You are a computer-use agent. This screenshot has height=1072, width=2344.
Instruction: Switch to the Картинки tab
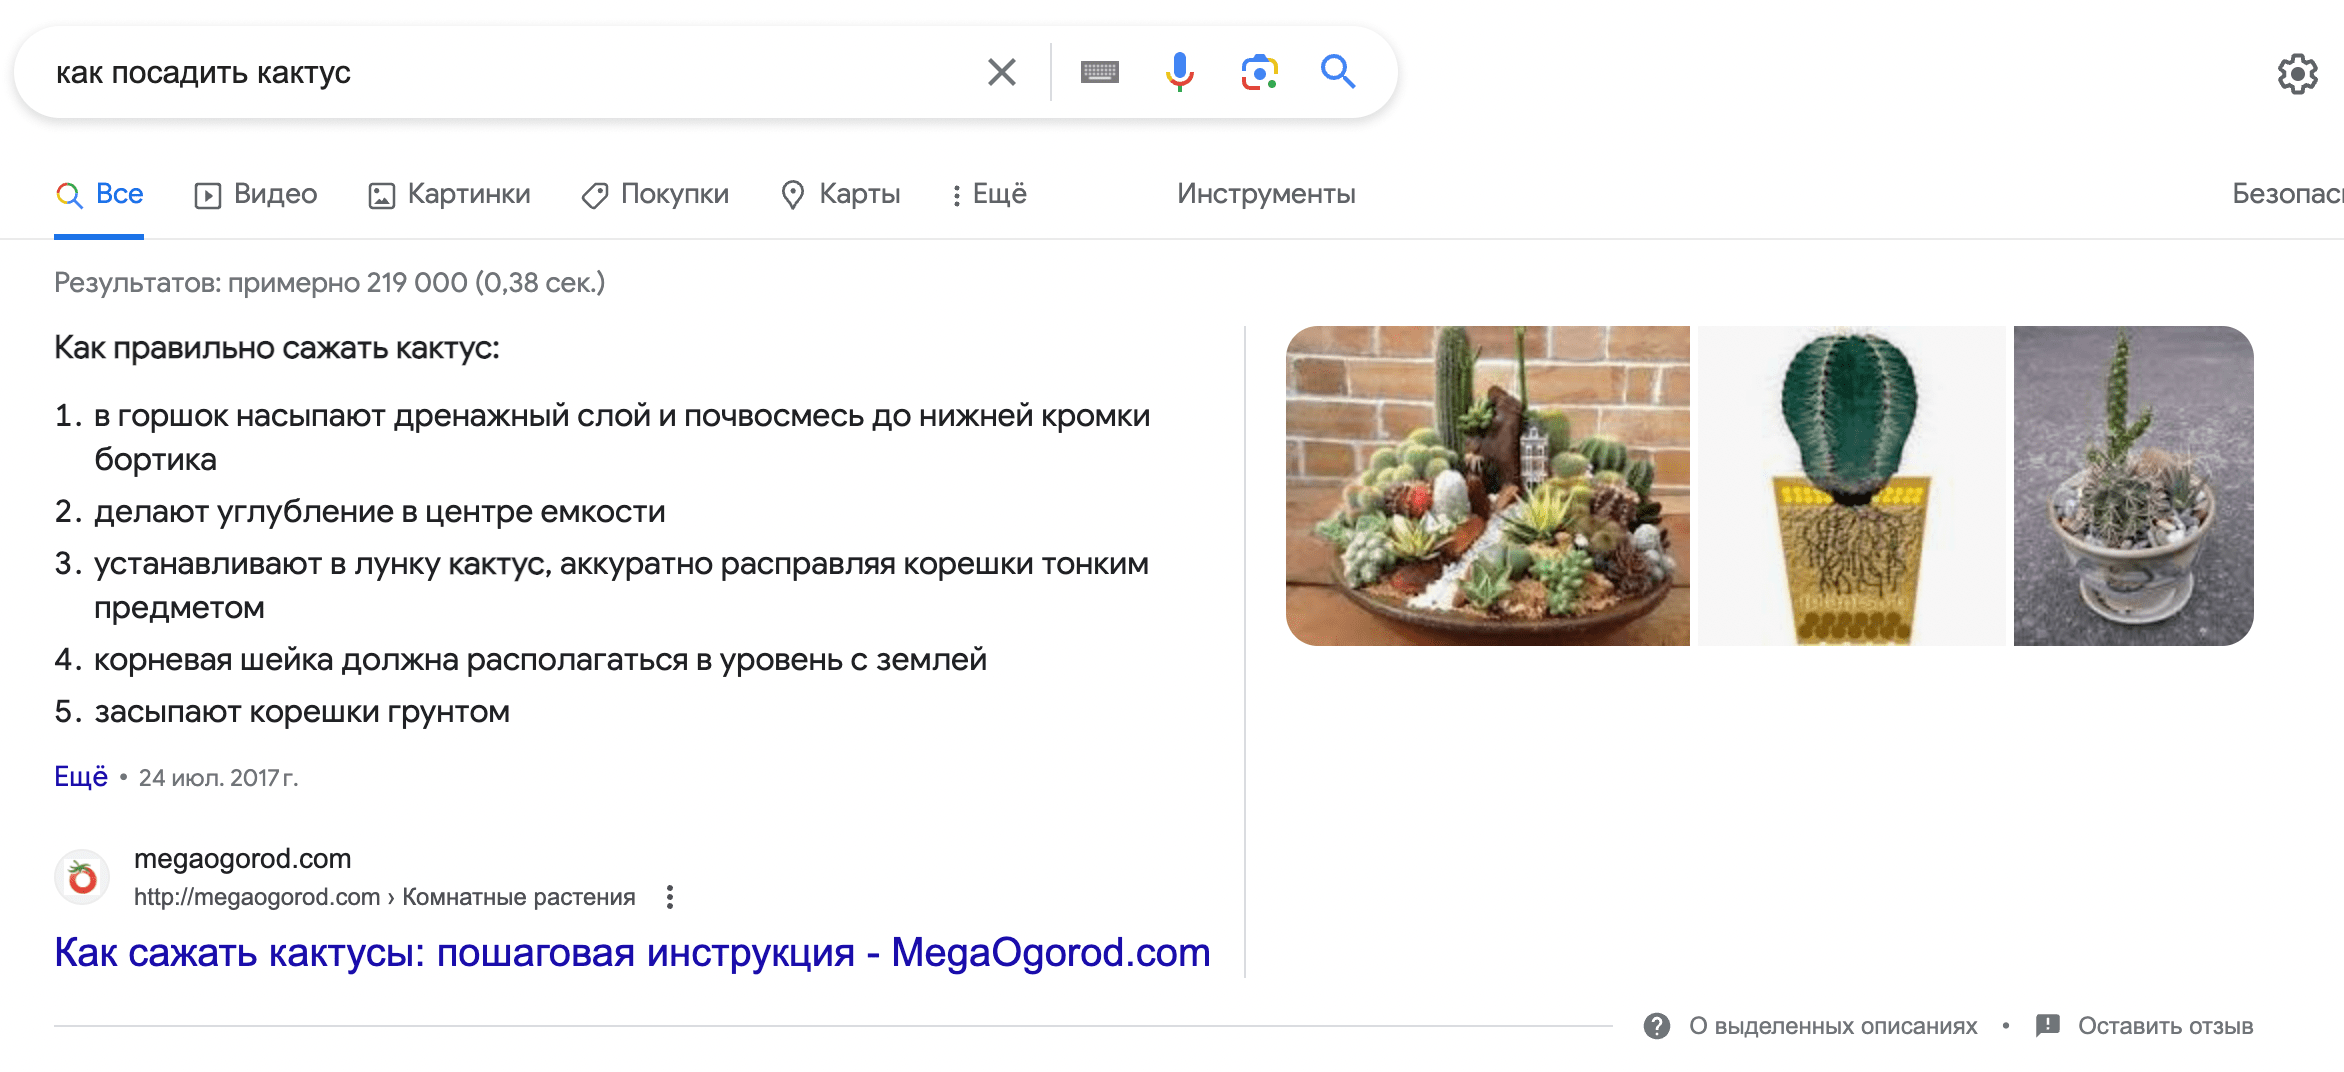[x=450, y=194]
